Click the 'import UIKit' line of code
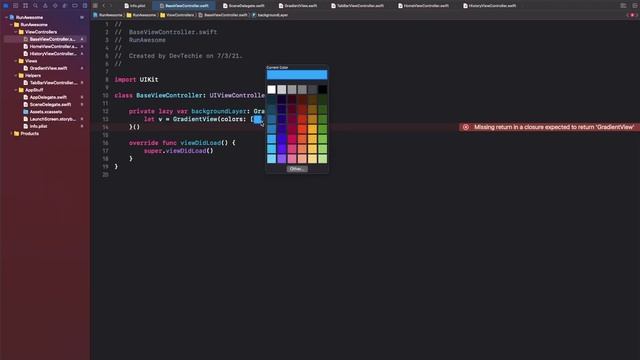The height and width of the screenshot is (360, 640). (x=136, y=80)
